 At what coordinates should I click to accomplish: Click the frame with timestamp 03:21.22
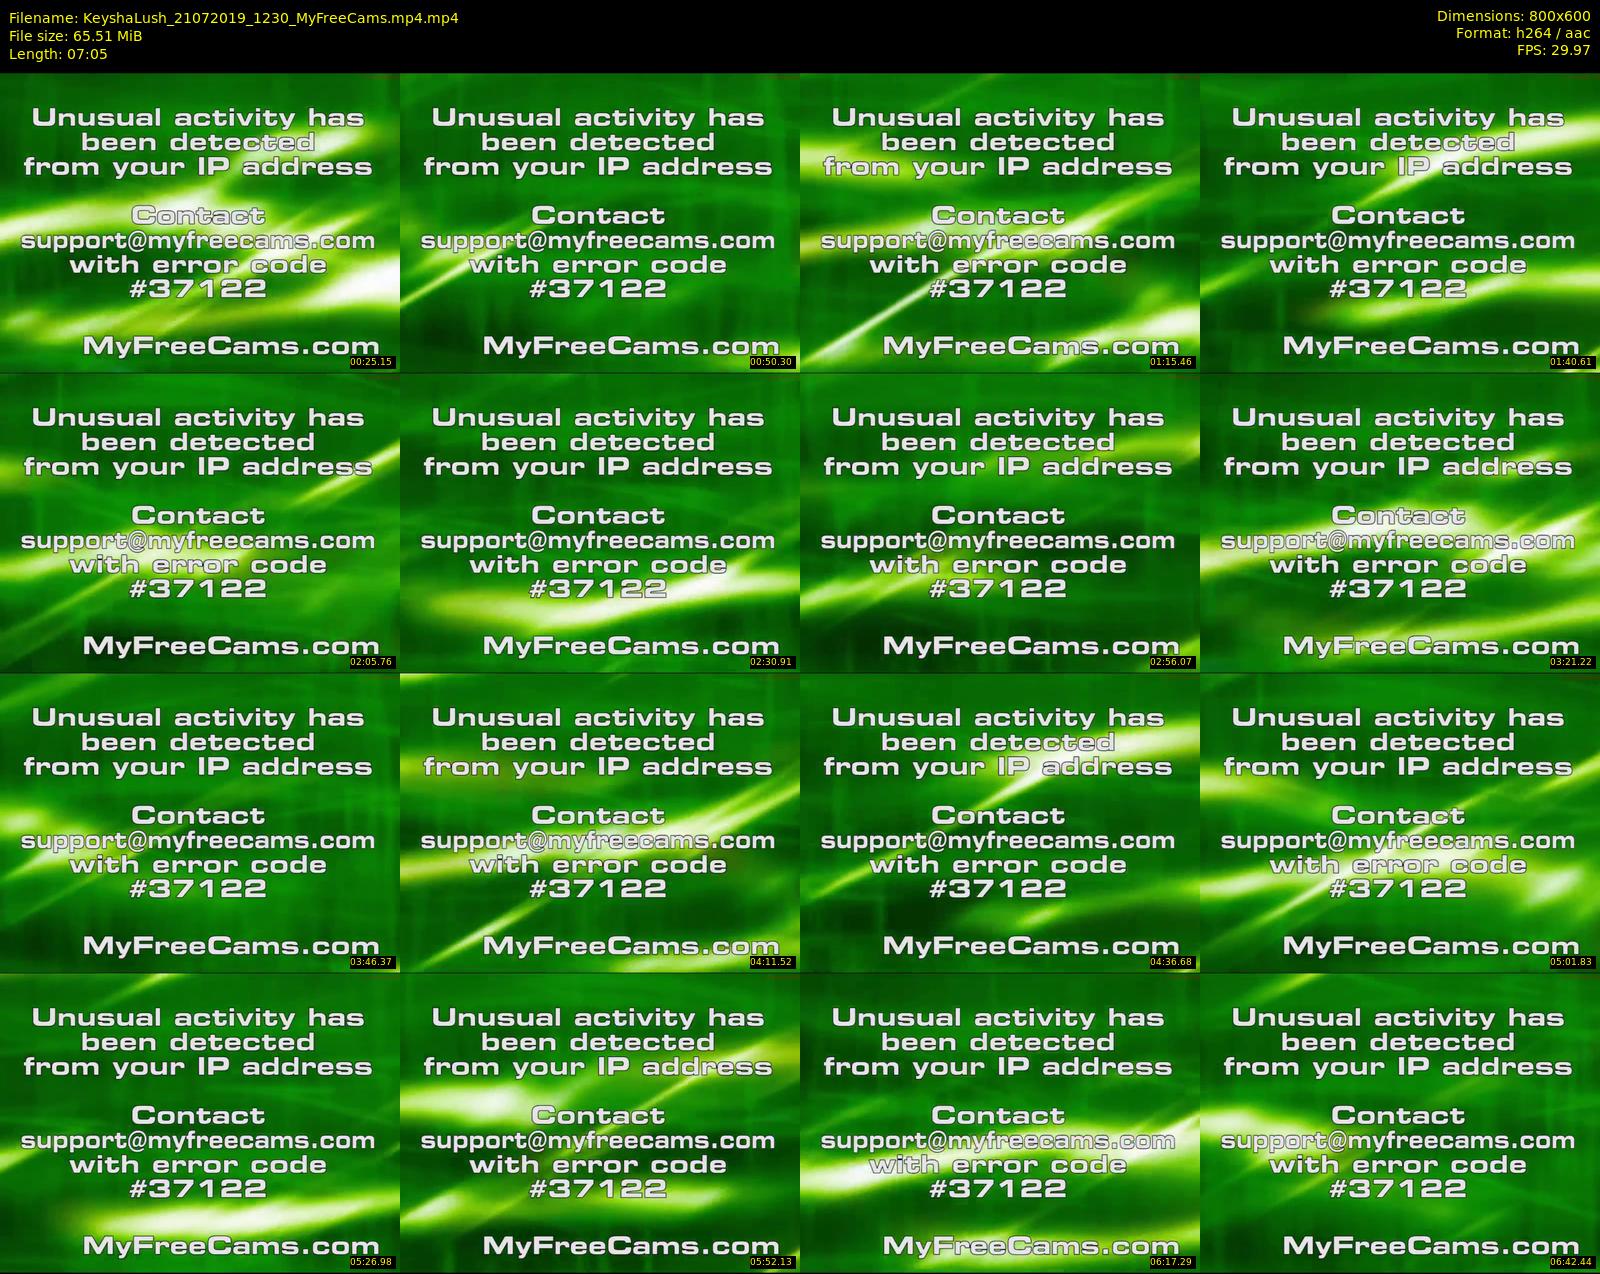(1400, 522)
